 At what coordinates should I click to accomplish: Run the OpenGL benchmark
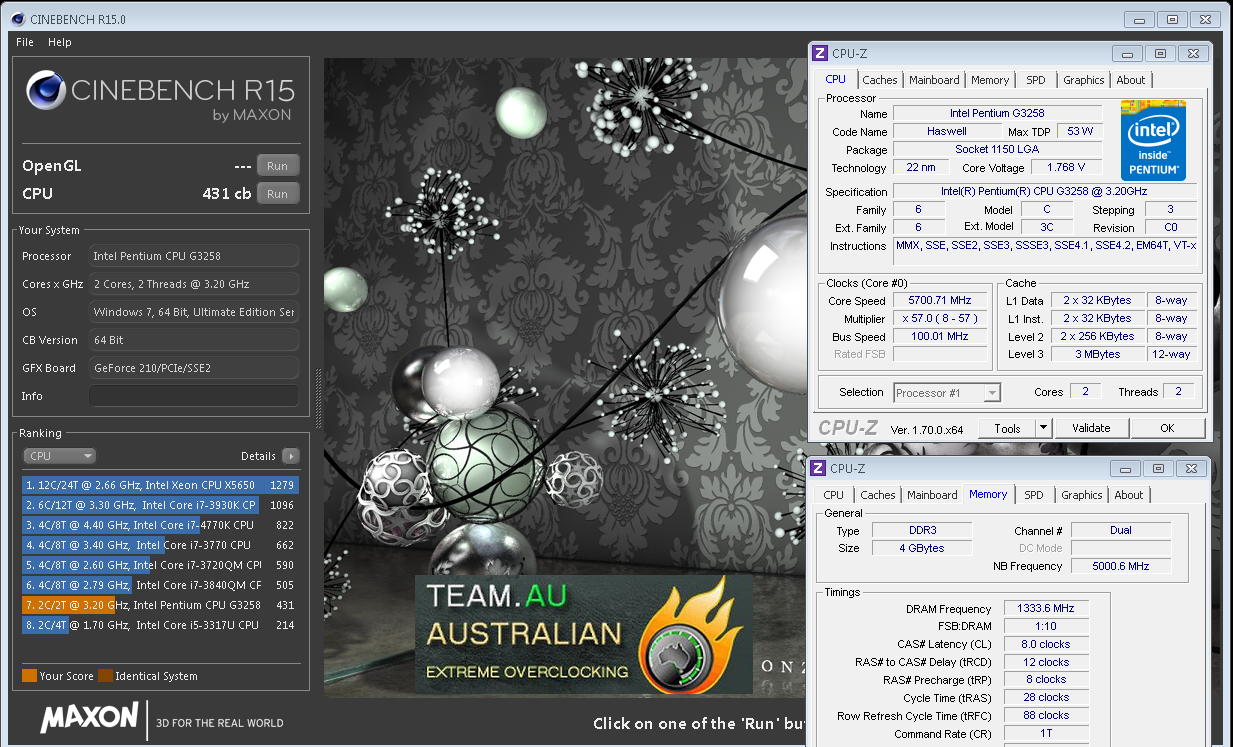(278, 166)
